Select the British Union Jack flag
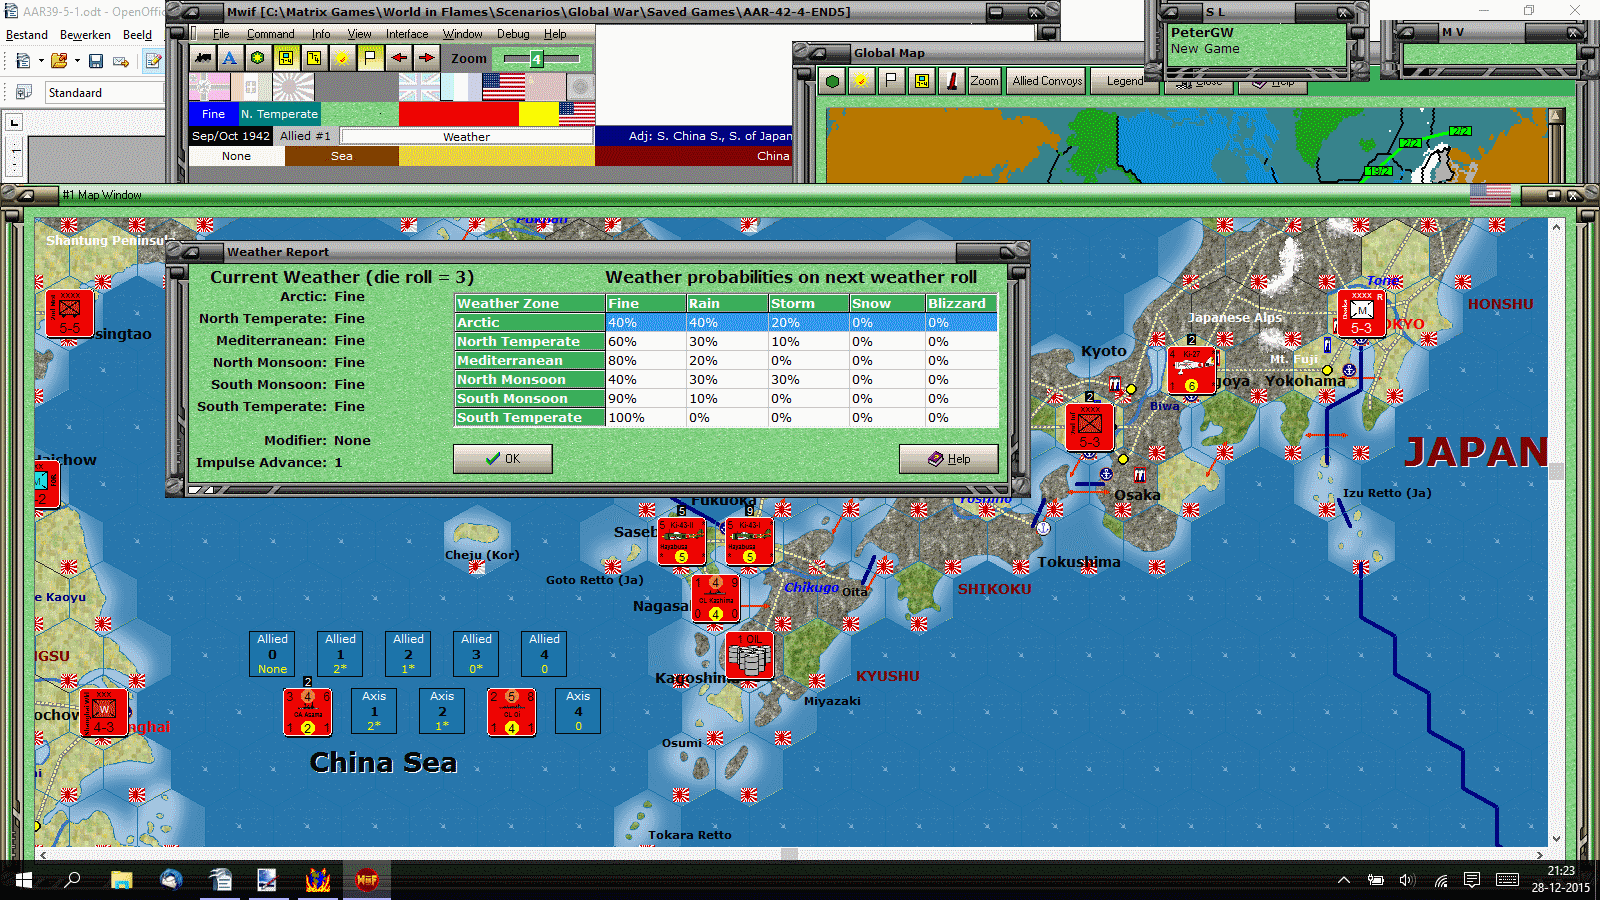Viewport: 1600px width, 900px height. tap(419, 87)
